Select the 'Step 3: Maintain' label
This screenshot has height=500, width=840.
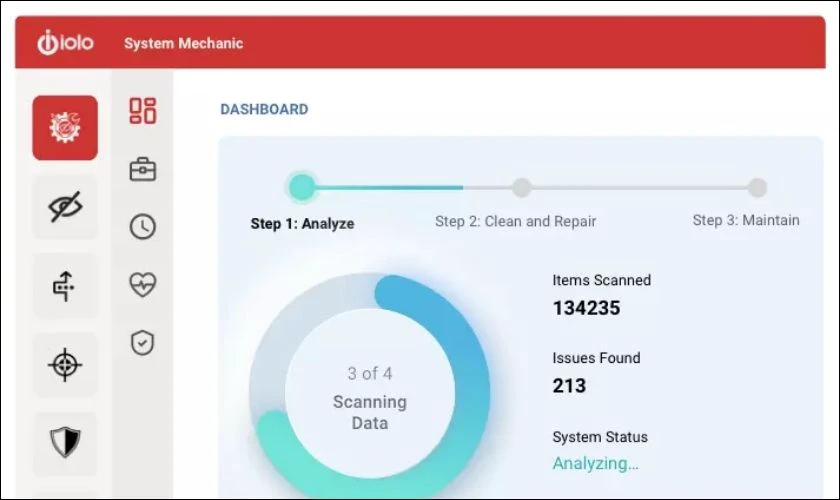click(x=746, y=220)
